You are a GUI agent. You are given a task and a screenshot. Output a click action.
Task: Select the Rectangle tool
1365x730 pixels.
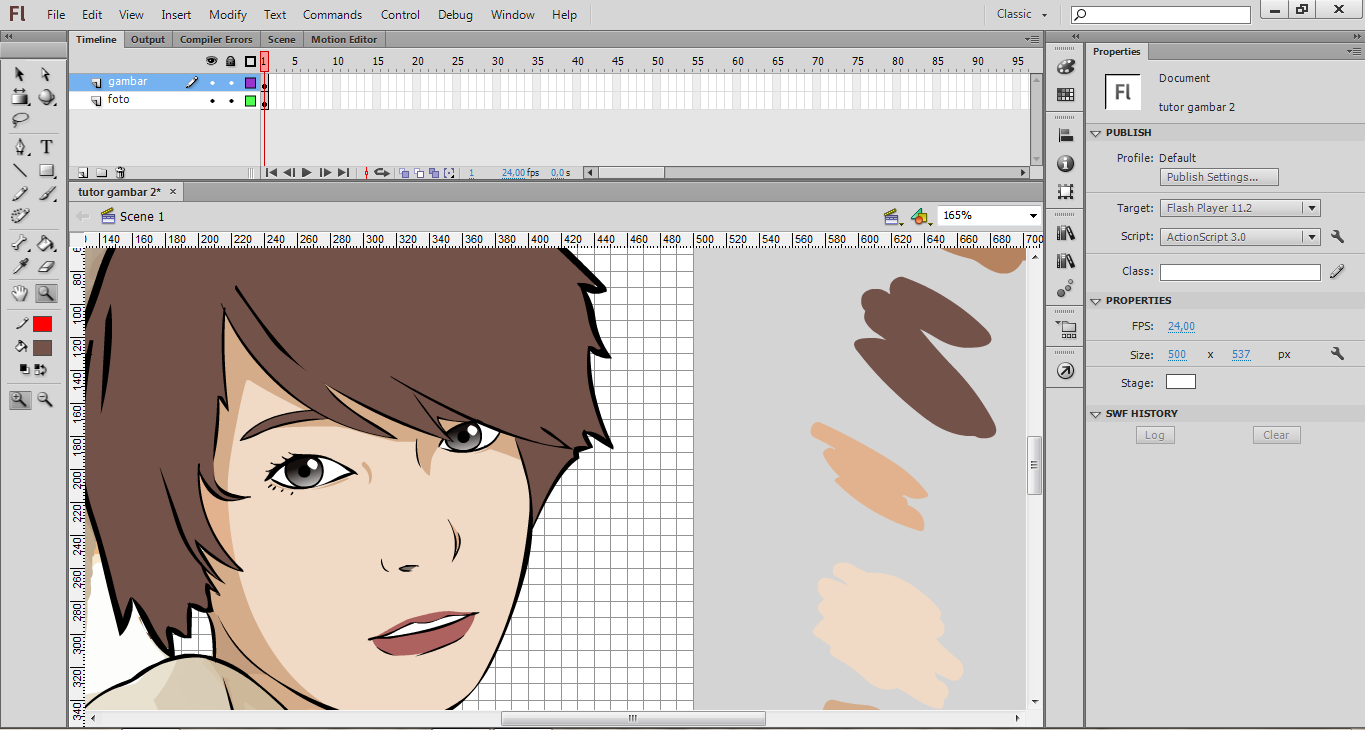(46, 170)
